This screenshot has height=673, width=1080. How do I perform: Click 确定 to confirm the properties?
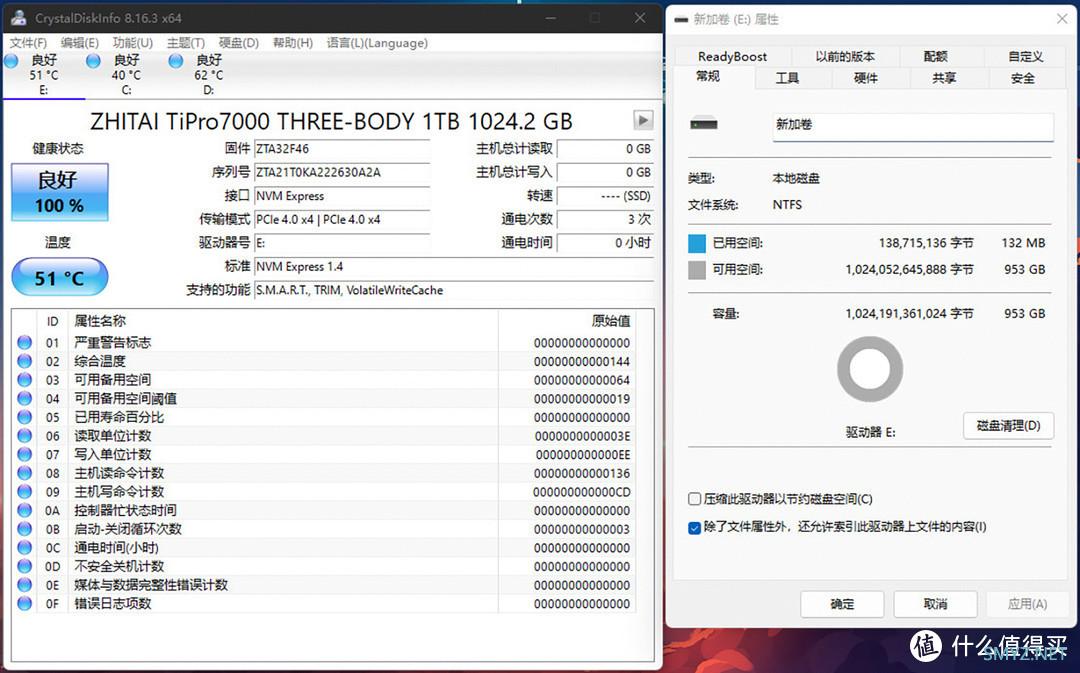coord(841,604)
